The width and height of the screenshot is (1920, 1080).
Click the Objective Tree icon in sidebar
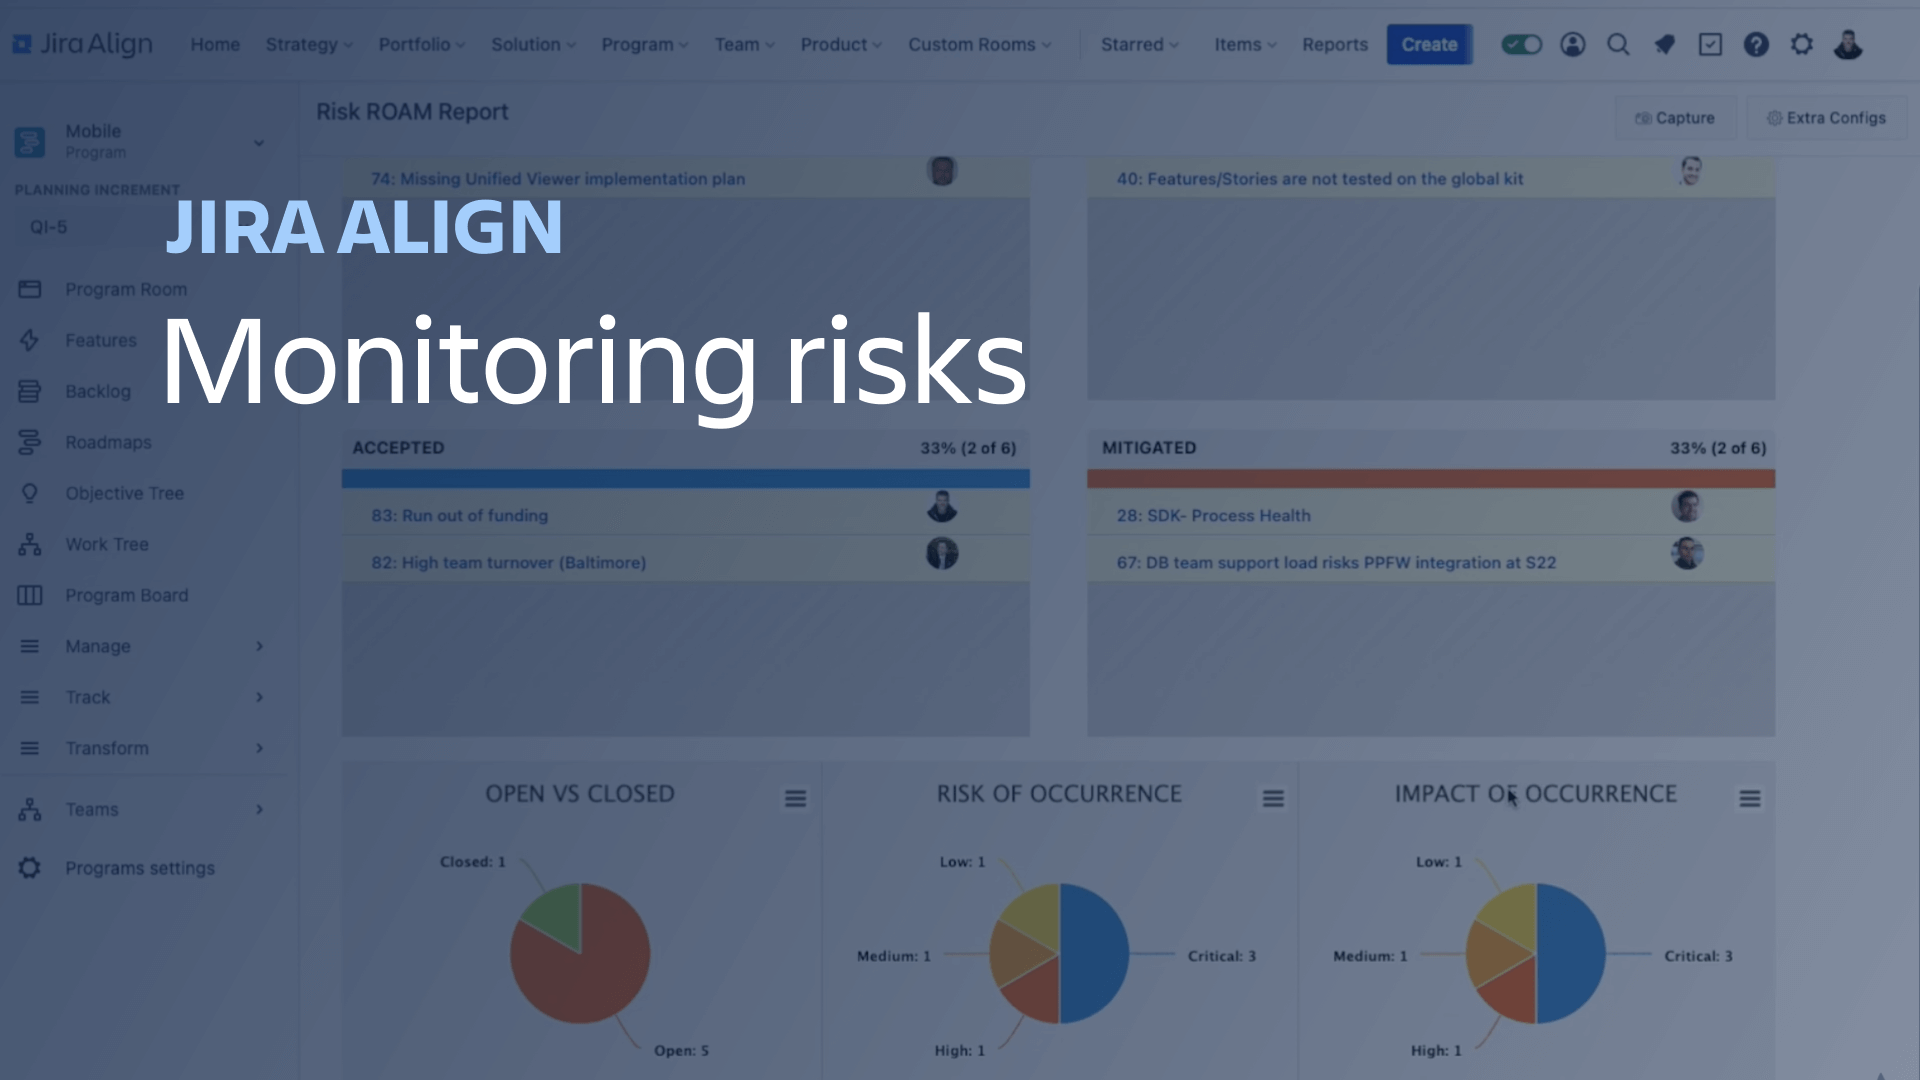coord(29,492)
